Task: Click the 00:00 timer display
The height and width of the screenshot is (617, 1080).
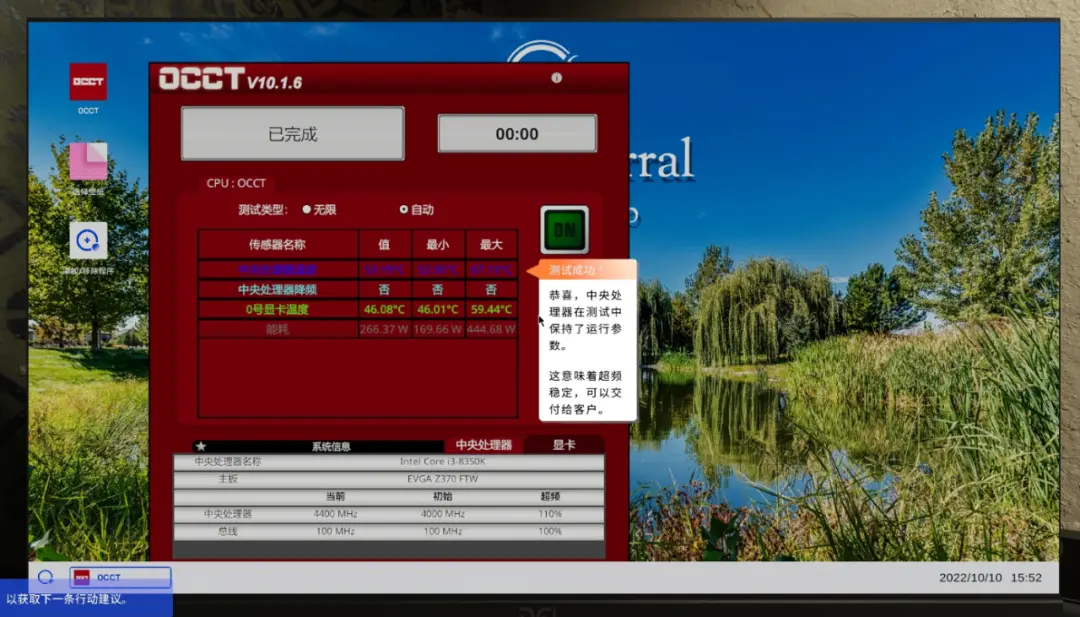Action: click(517, 134)
